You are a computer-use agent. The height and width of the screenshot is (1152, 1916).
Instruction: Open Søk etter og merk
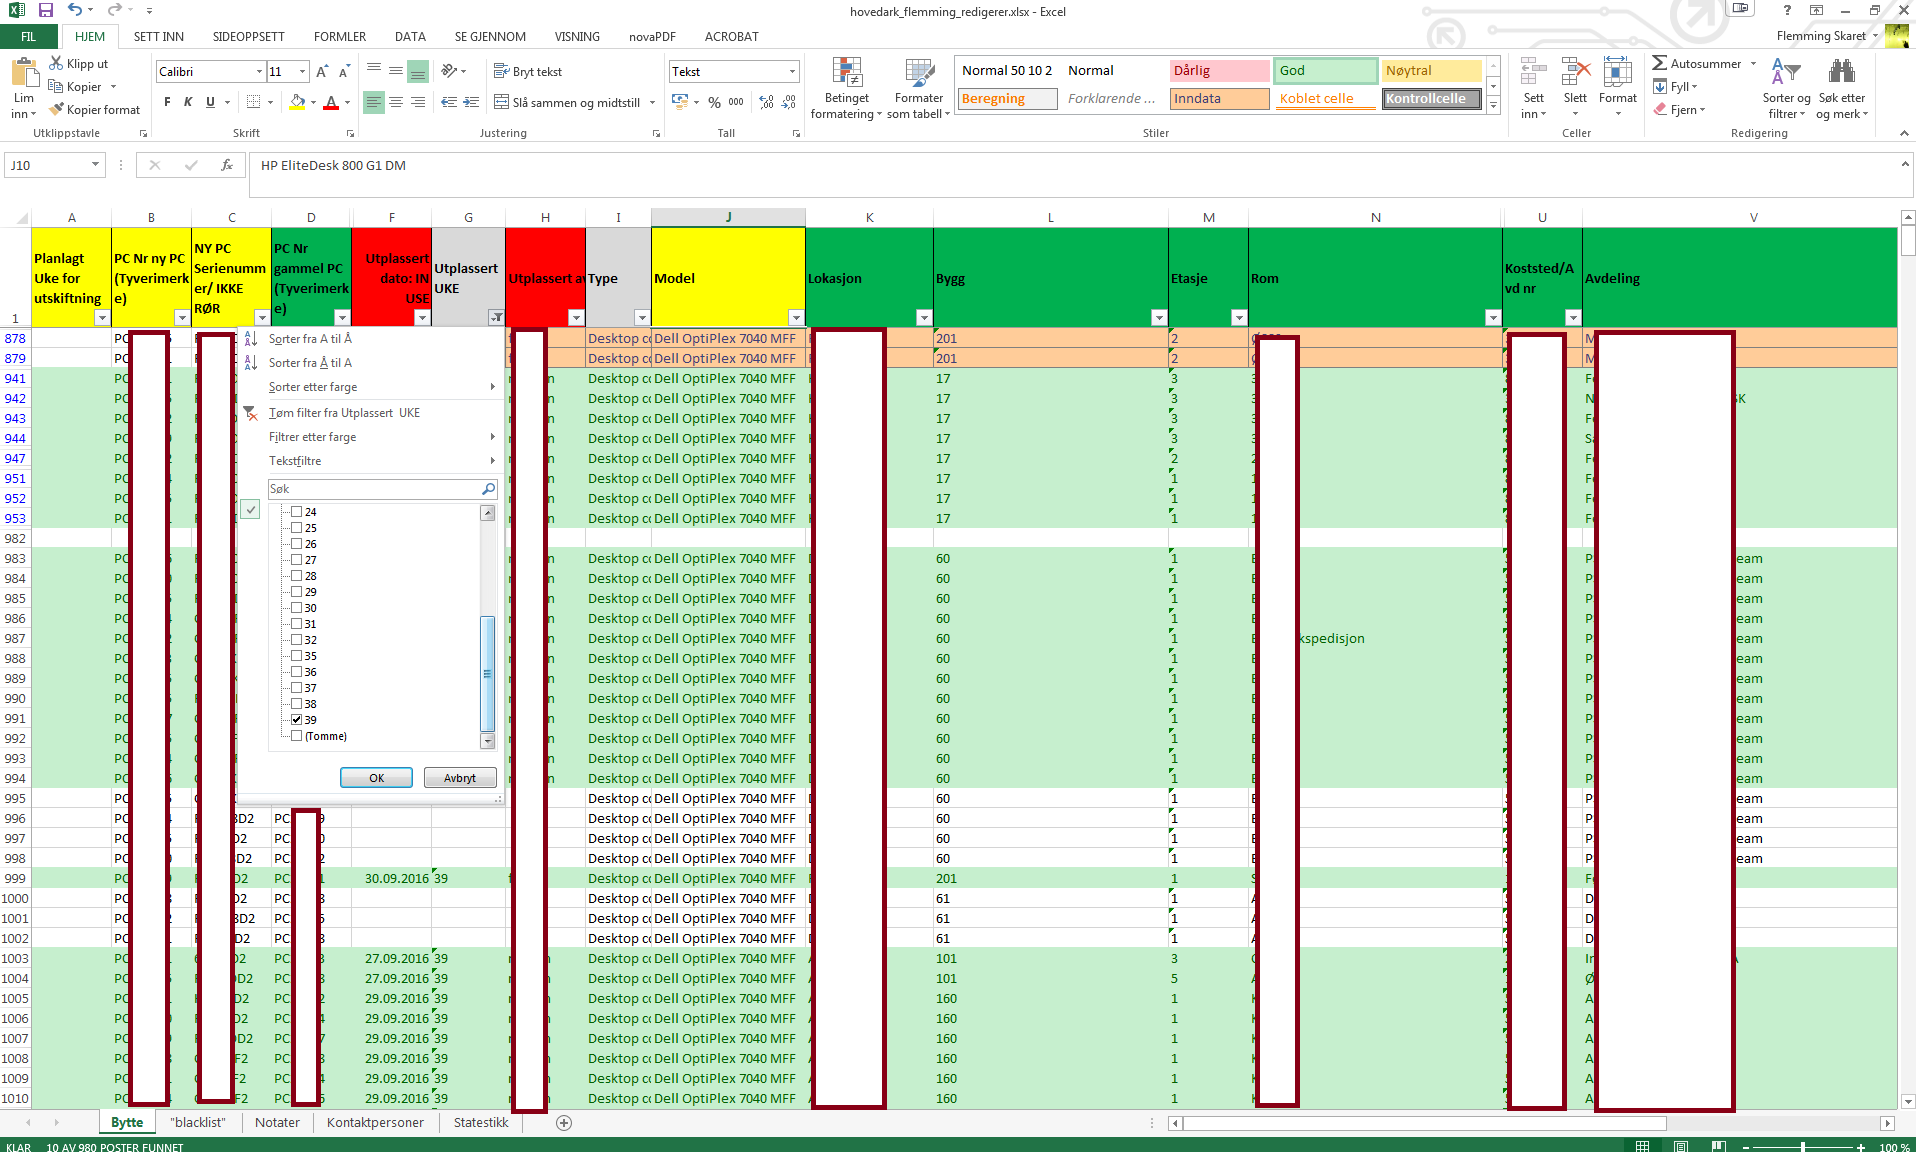[x=1842, y=89]
